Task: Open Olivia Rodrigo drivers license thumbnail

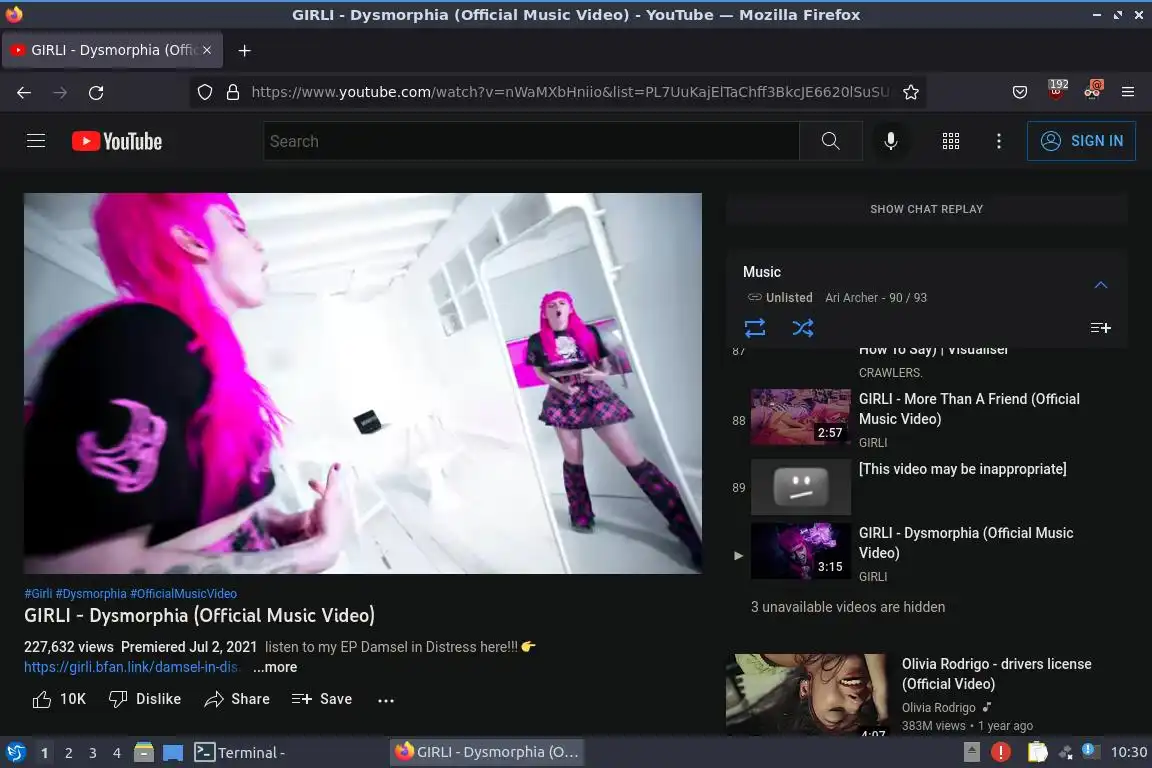Action: (x=807, y=695)
